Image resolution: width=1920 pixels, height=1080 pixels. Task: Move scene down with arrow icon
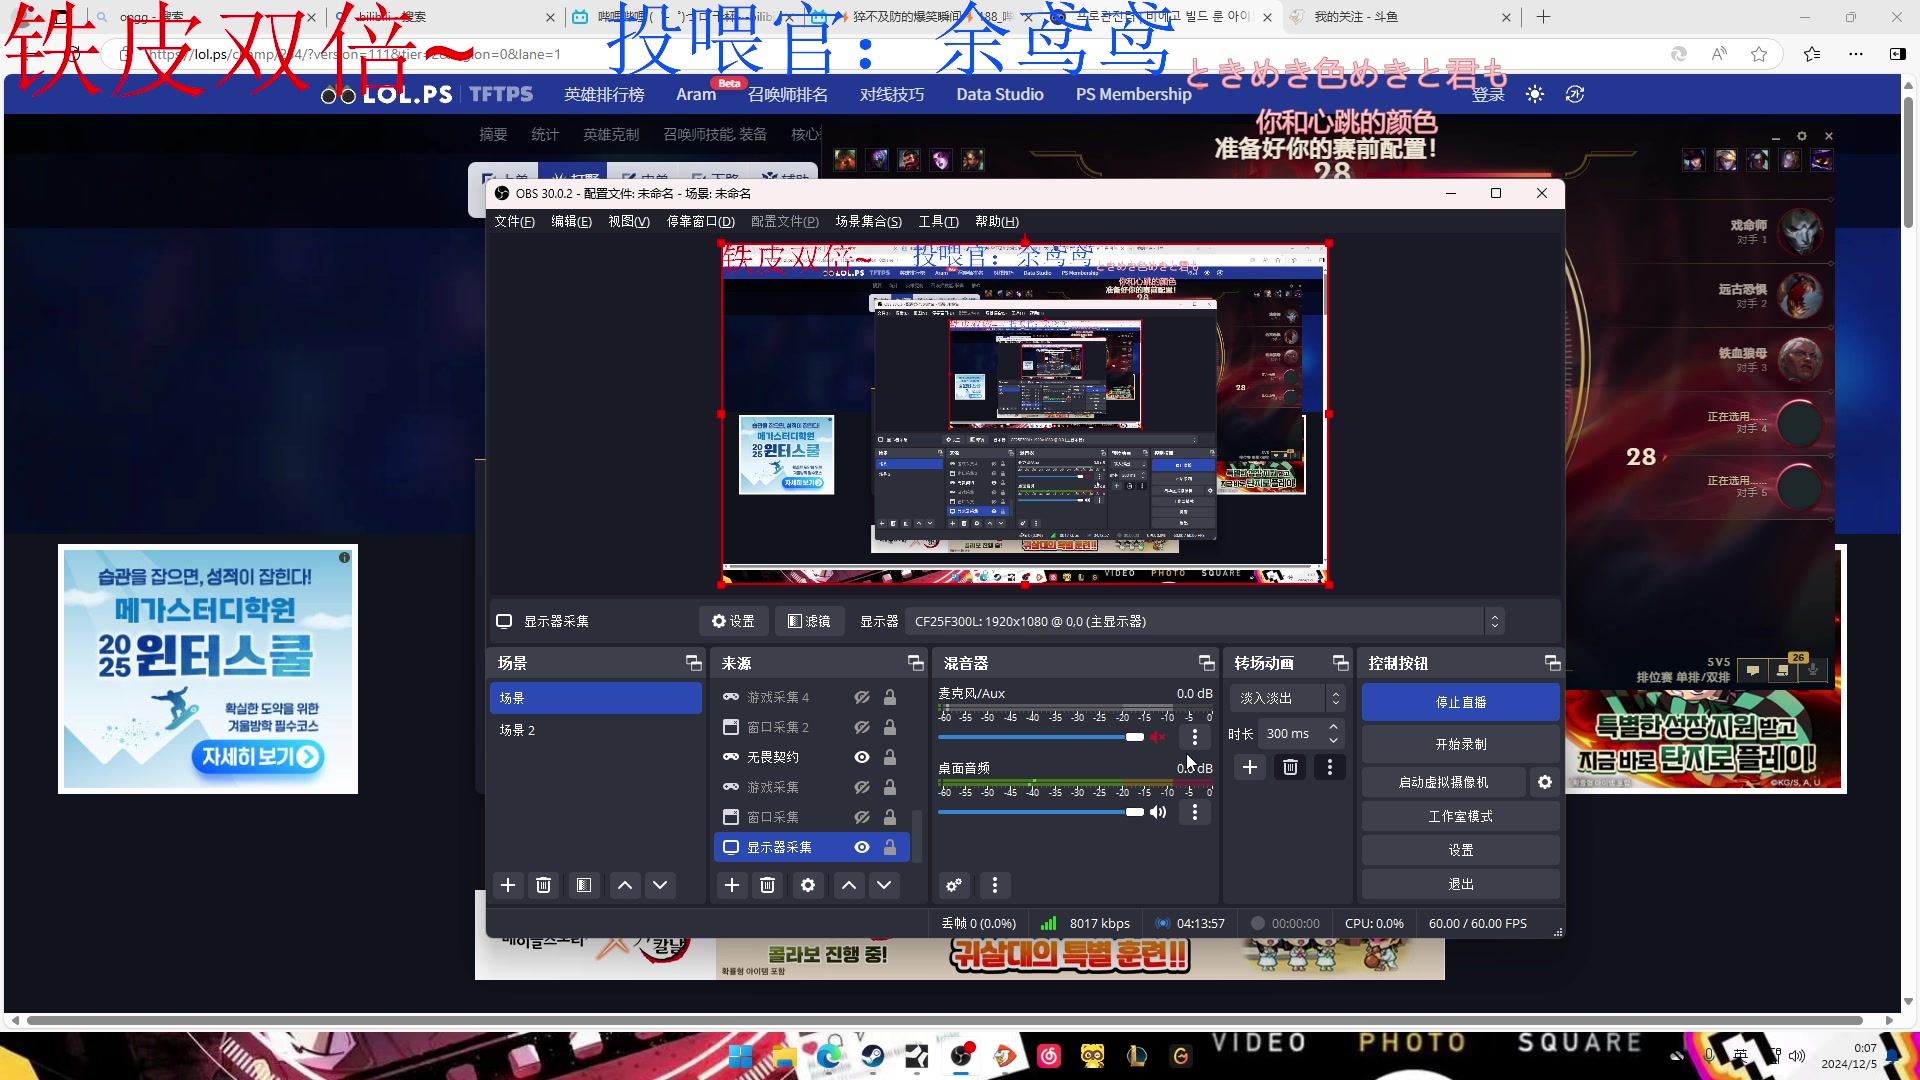click(660, 885)
